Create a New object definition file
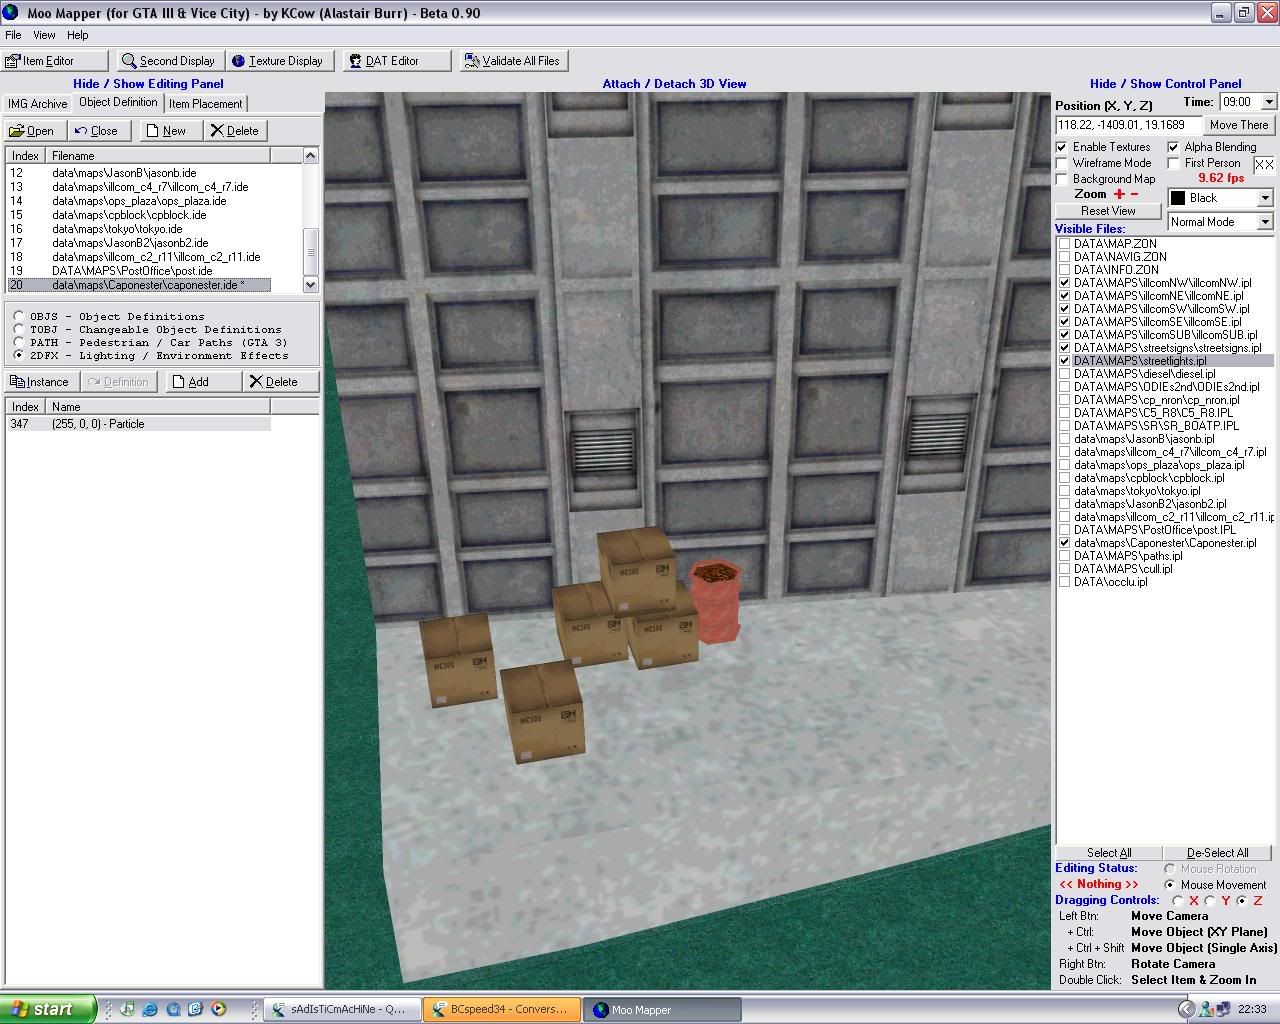This screenshot has width=1280, height=1024. pyautogui.click(x=169, y=130)
